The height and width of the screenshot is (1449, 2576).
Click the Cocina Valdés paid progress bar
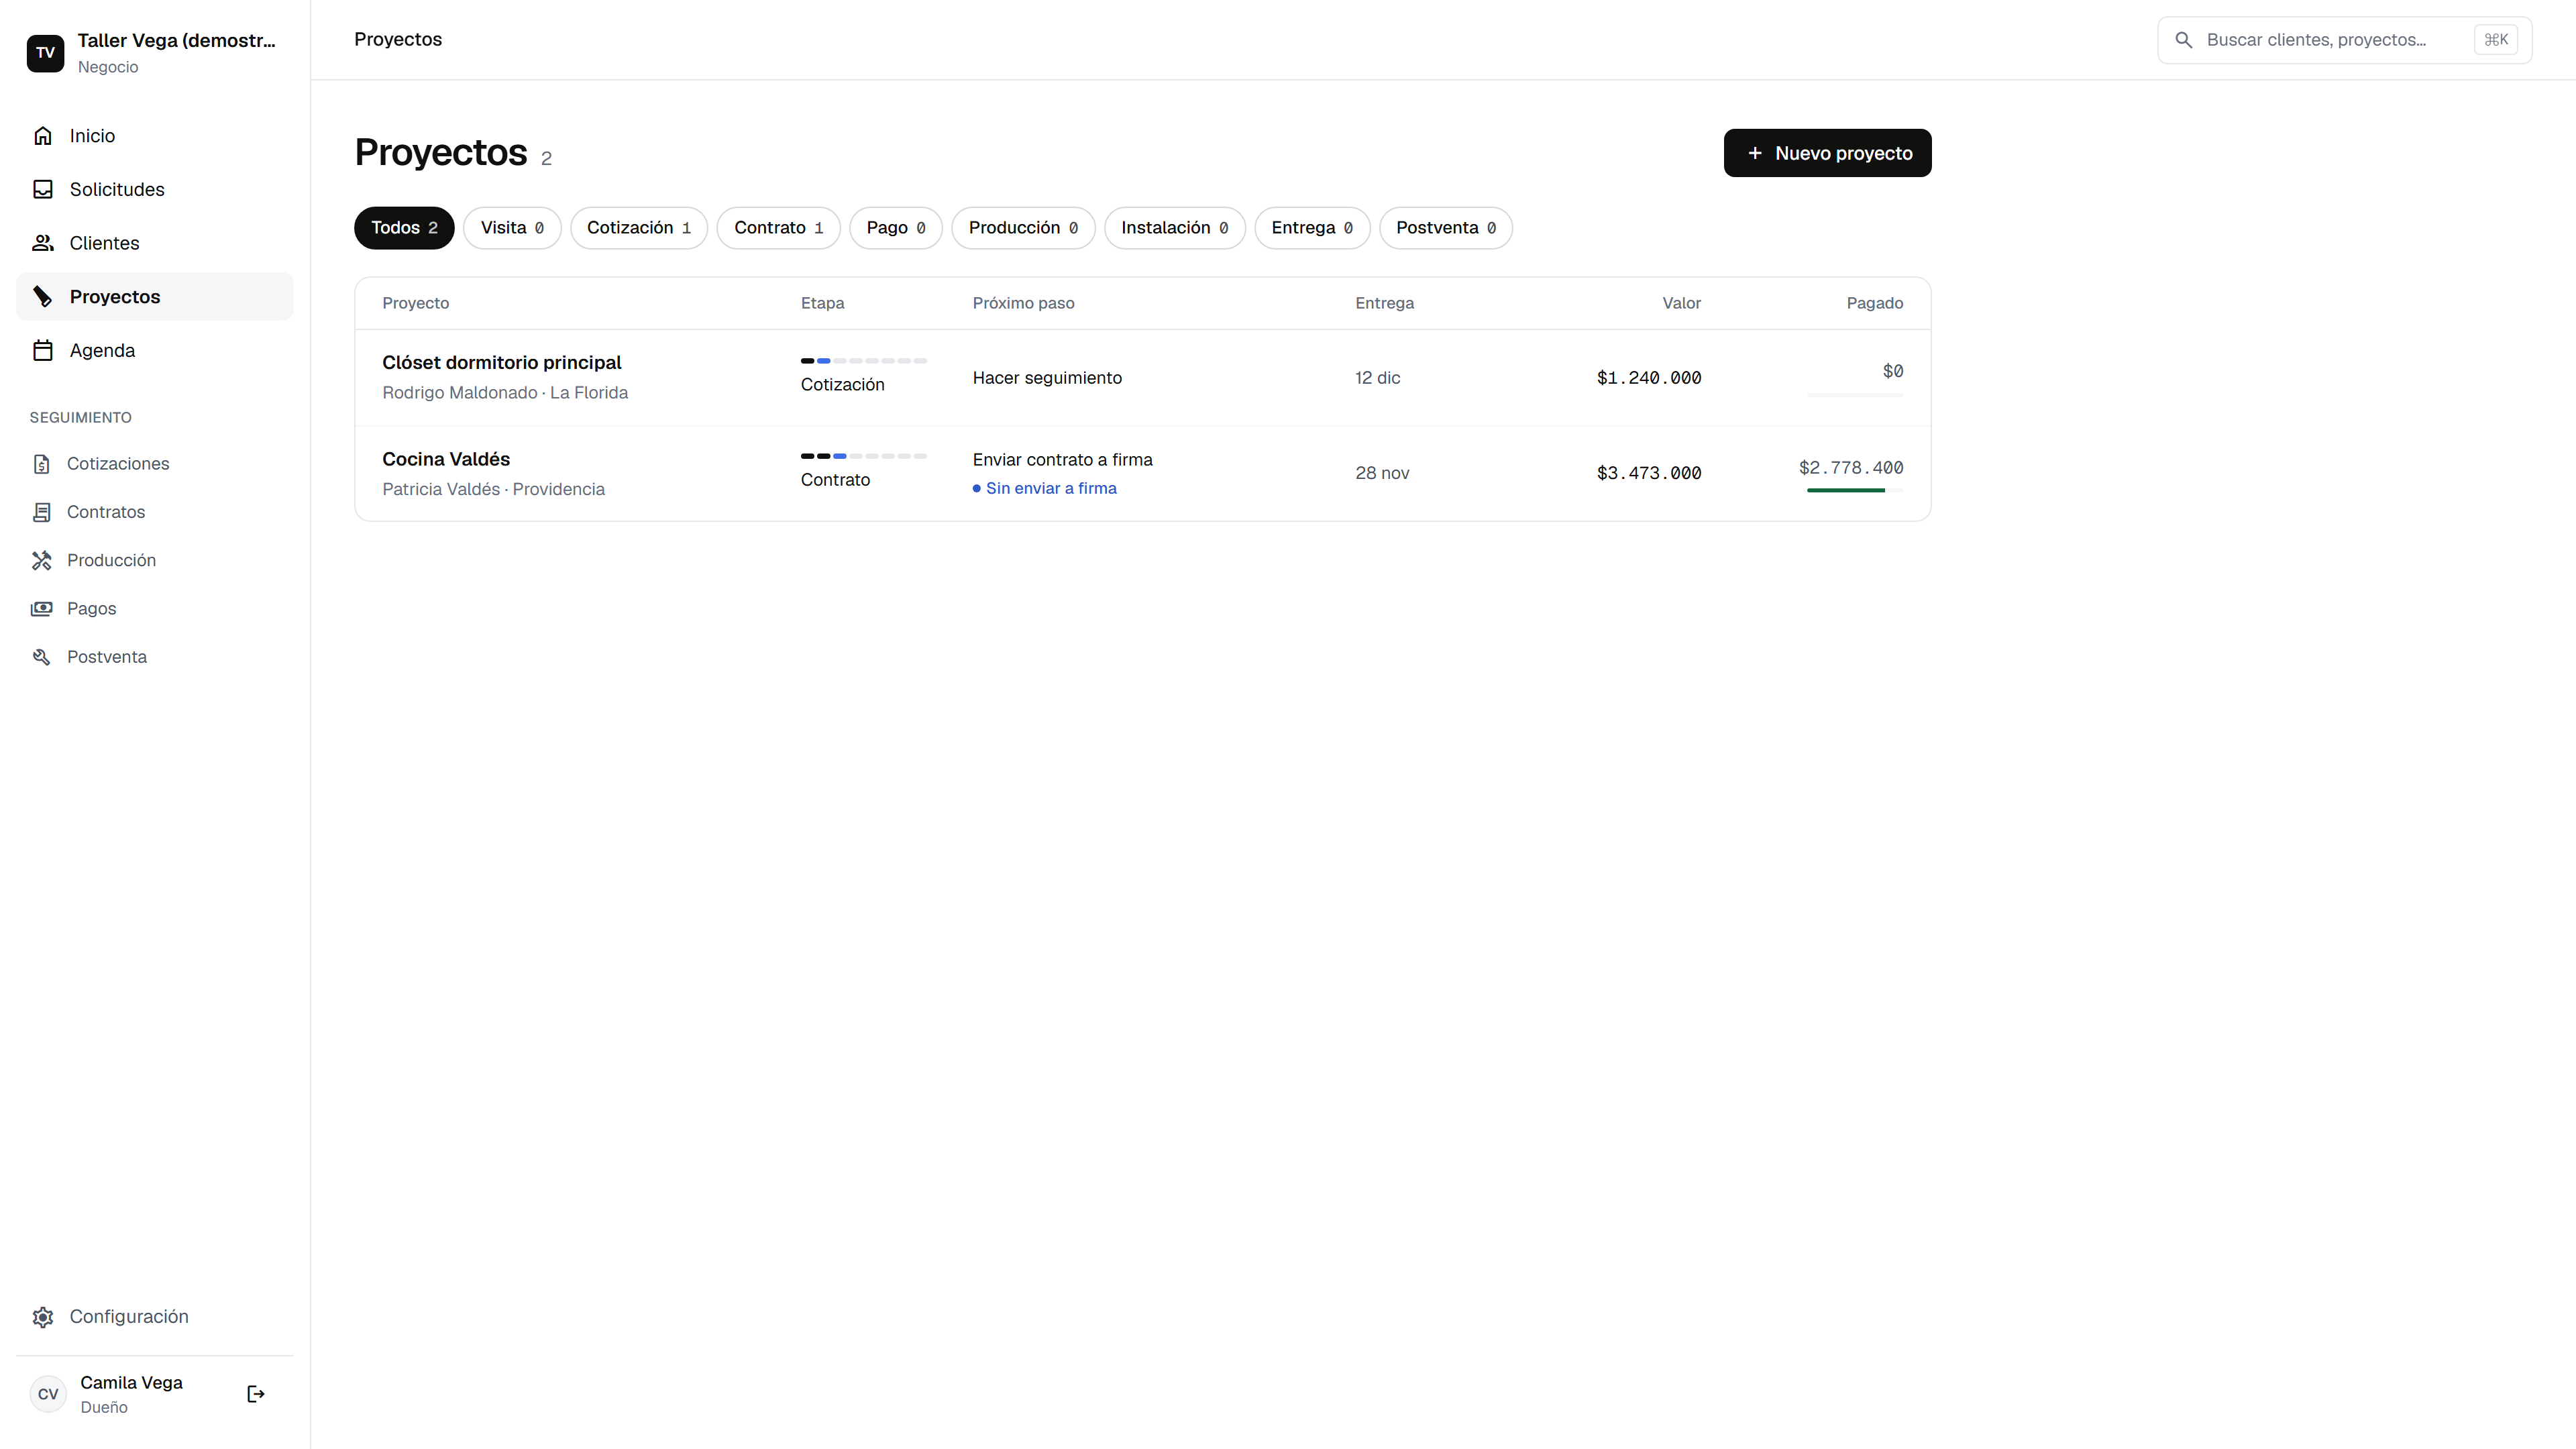(x=1855, y=490)
